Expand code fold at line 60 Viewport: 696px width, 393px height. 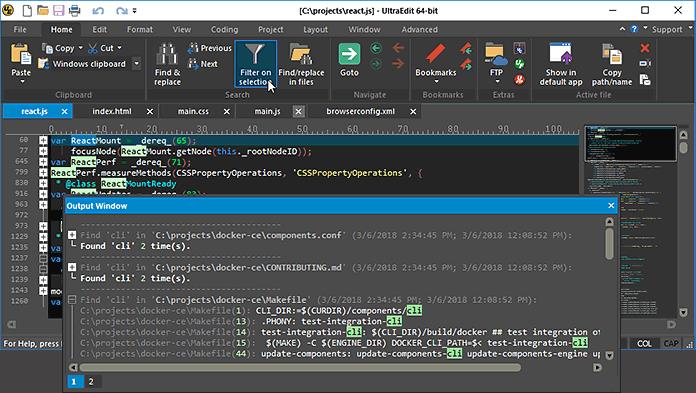point(43,141)
